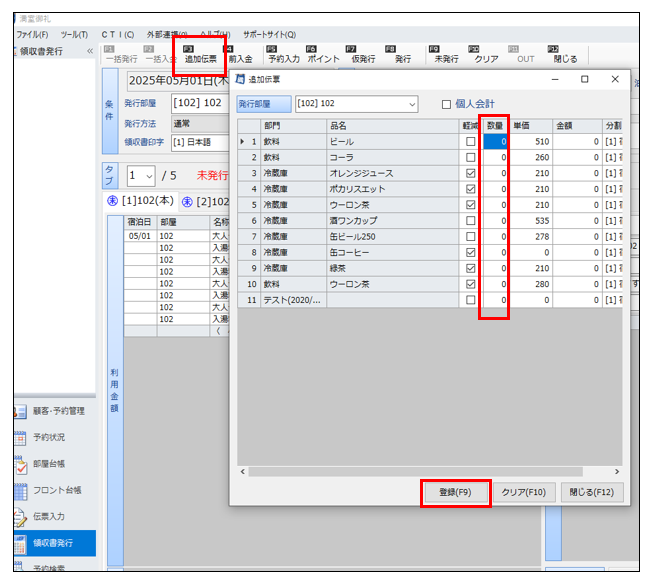Click the 仮発行 F7 toolbar button
The height and width of the screenshot is (588, 661).
(x=361, y=54)
